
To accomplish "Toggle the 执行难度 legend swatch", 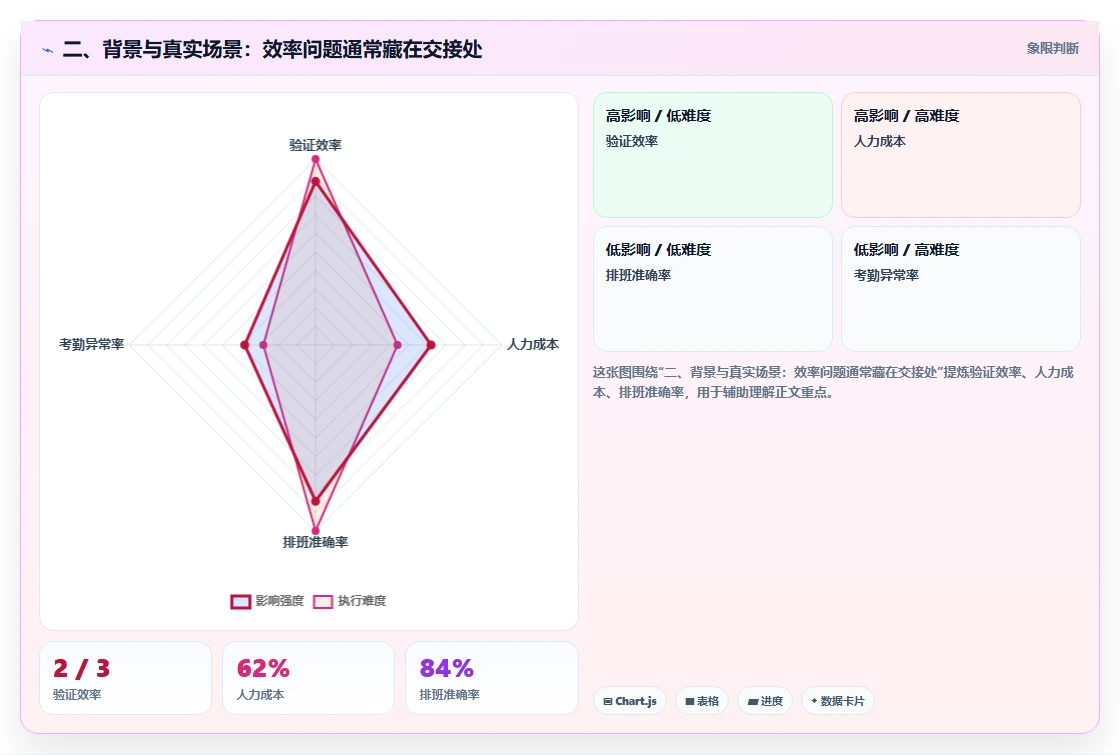I will (323, 601).
